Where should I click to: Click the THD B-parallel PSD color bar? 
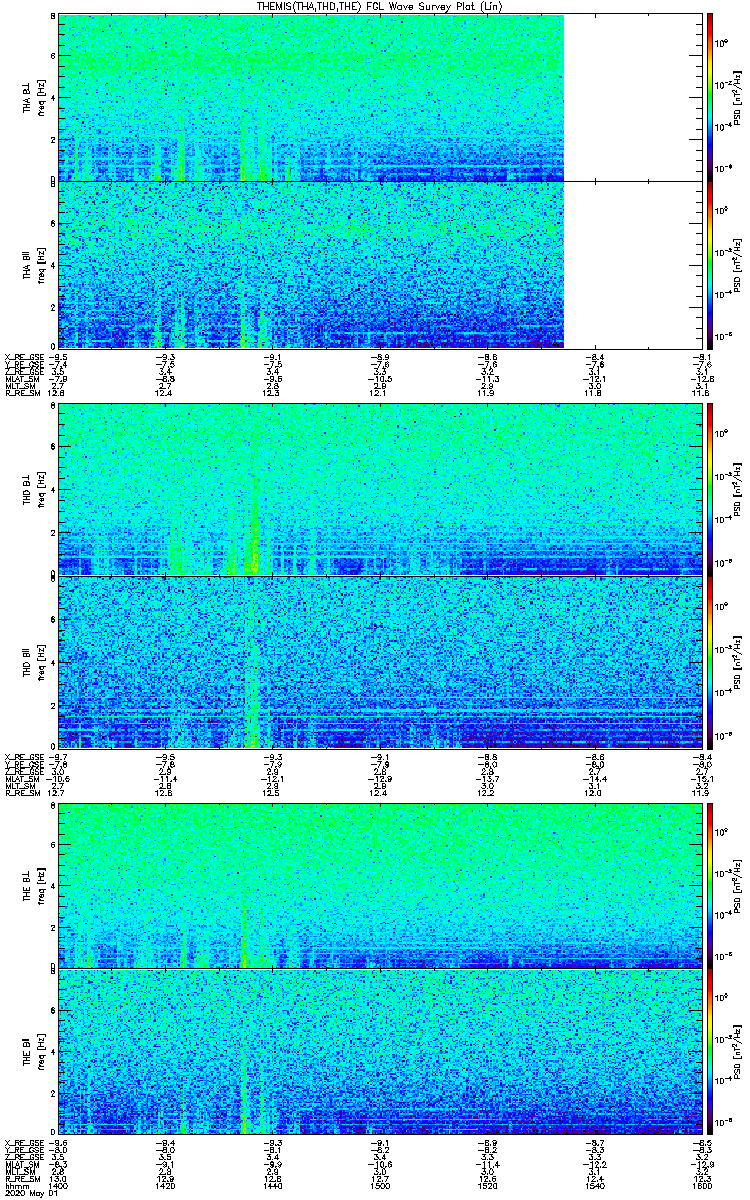709,661
